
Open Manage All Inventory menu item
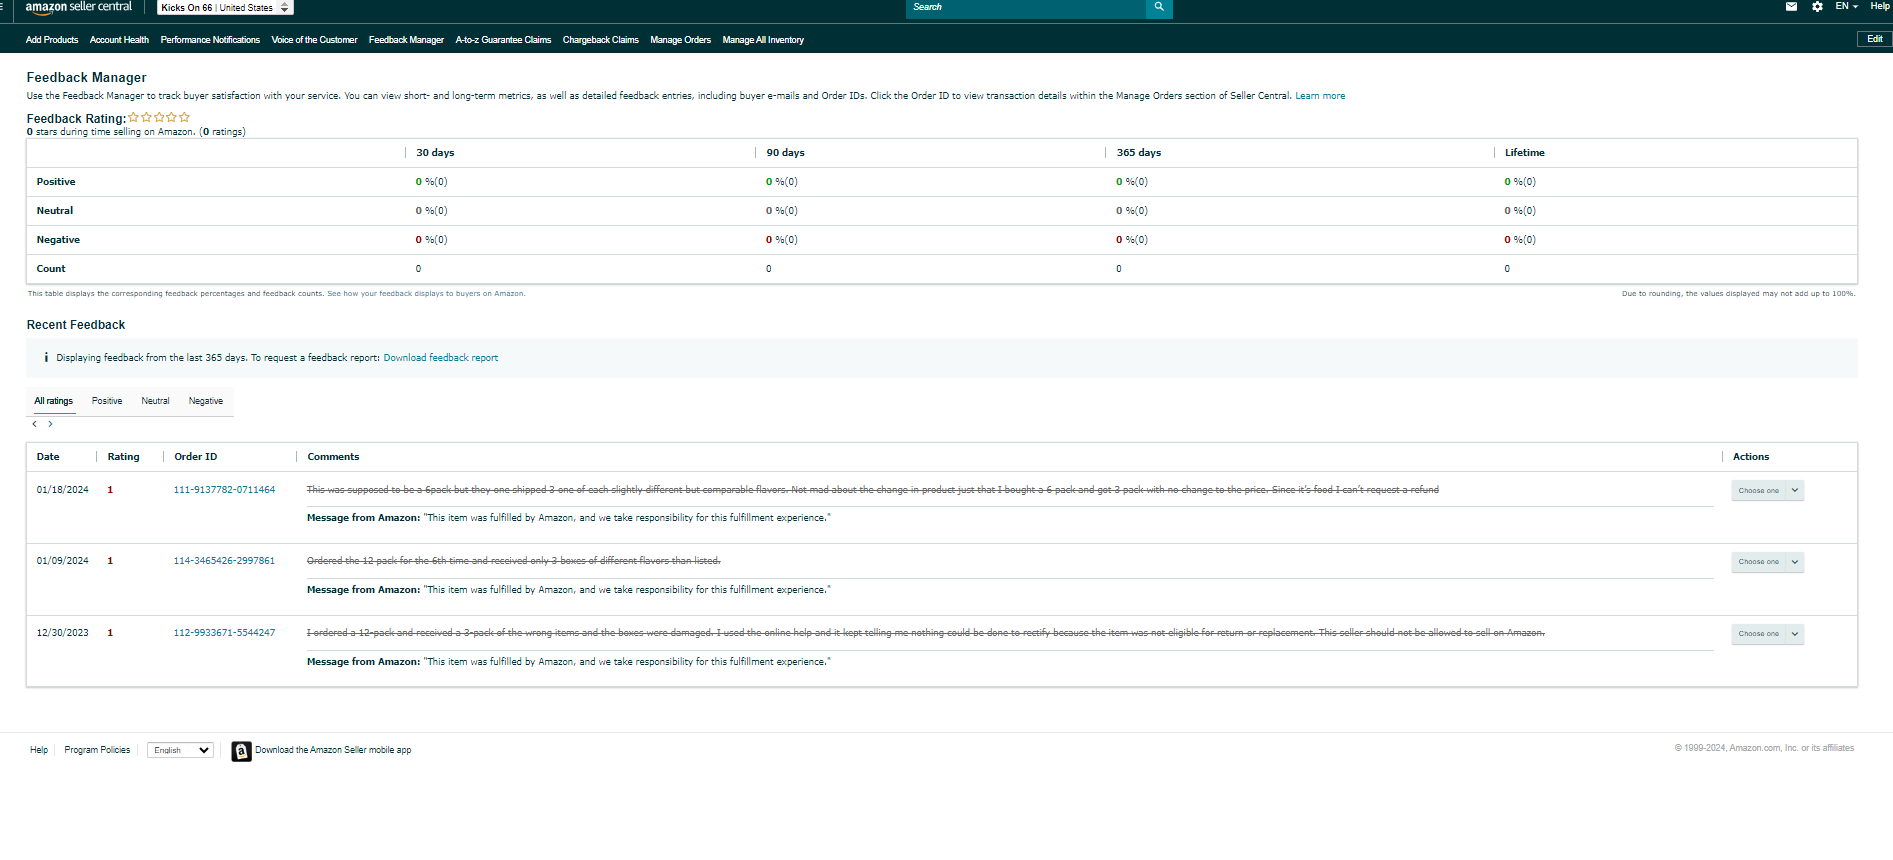coord(763,40)
